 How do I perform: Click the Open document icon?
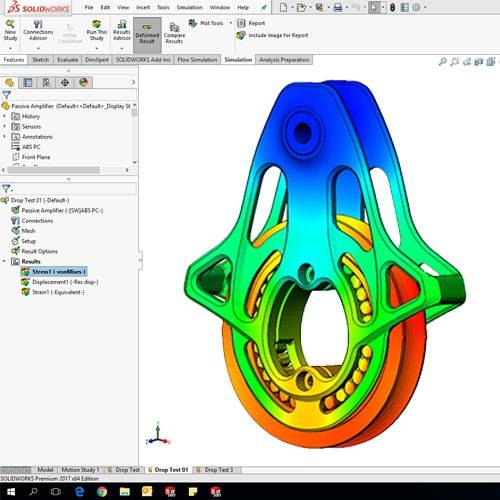pyautogui.click(x=301, y=7)
